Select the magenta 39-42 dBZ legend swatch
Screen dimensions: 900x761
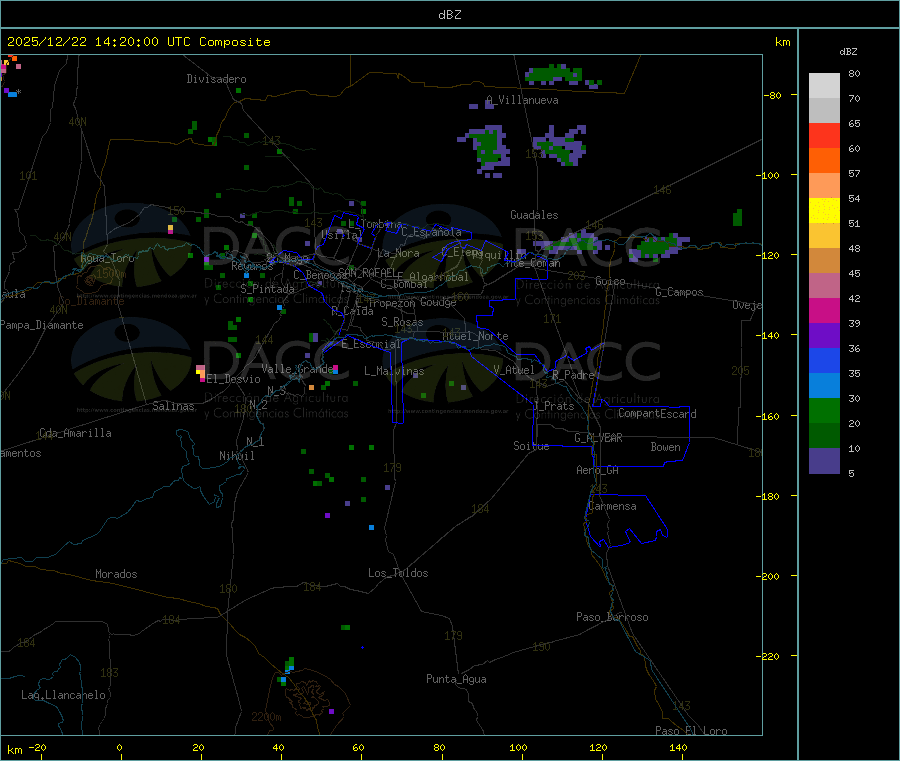click(x=824, y=310)
